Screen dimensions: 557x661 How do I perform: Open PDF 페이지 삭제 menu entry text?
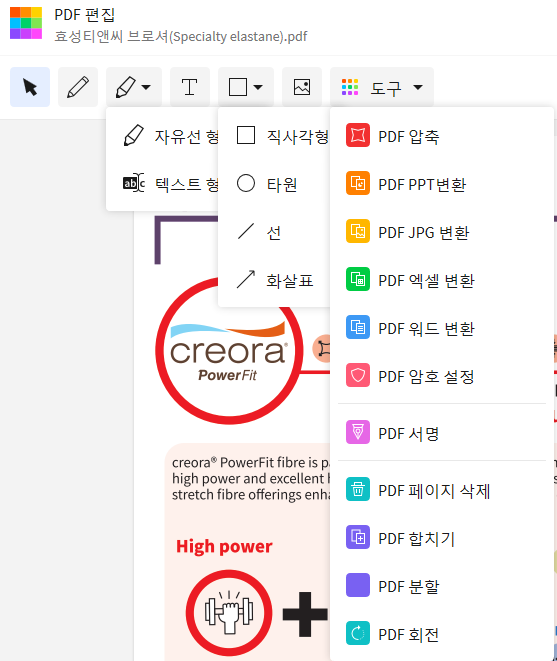point(434,491)
